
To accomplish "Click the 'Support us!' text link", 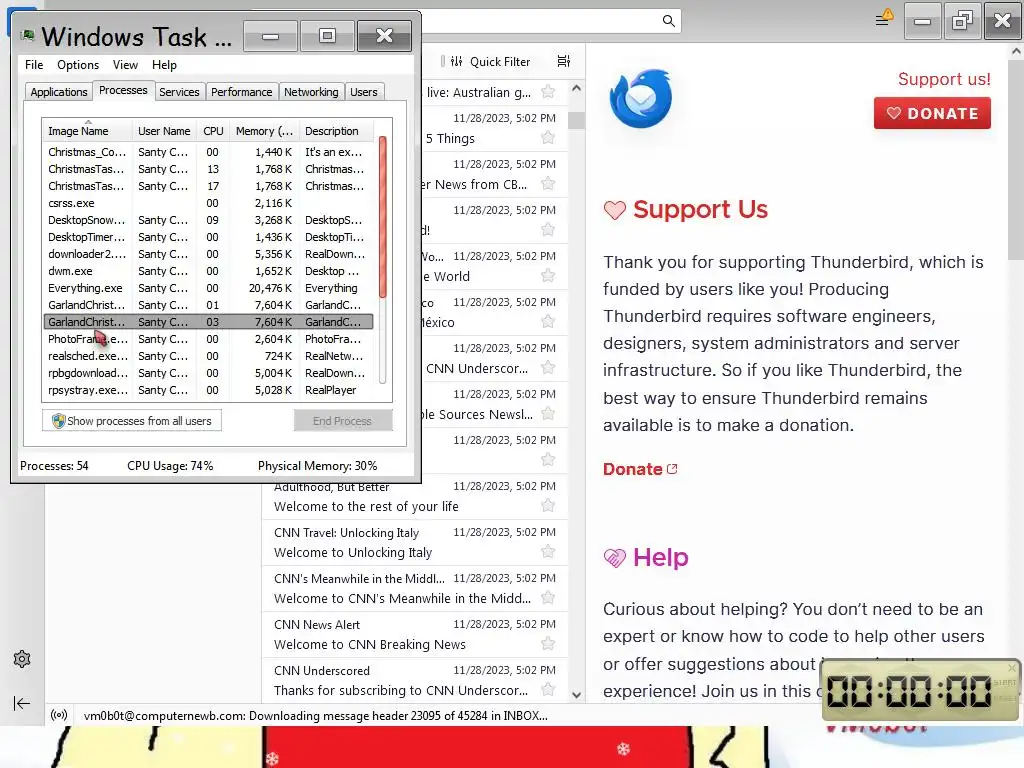I will 944,79.
